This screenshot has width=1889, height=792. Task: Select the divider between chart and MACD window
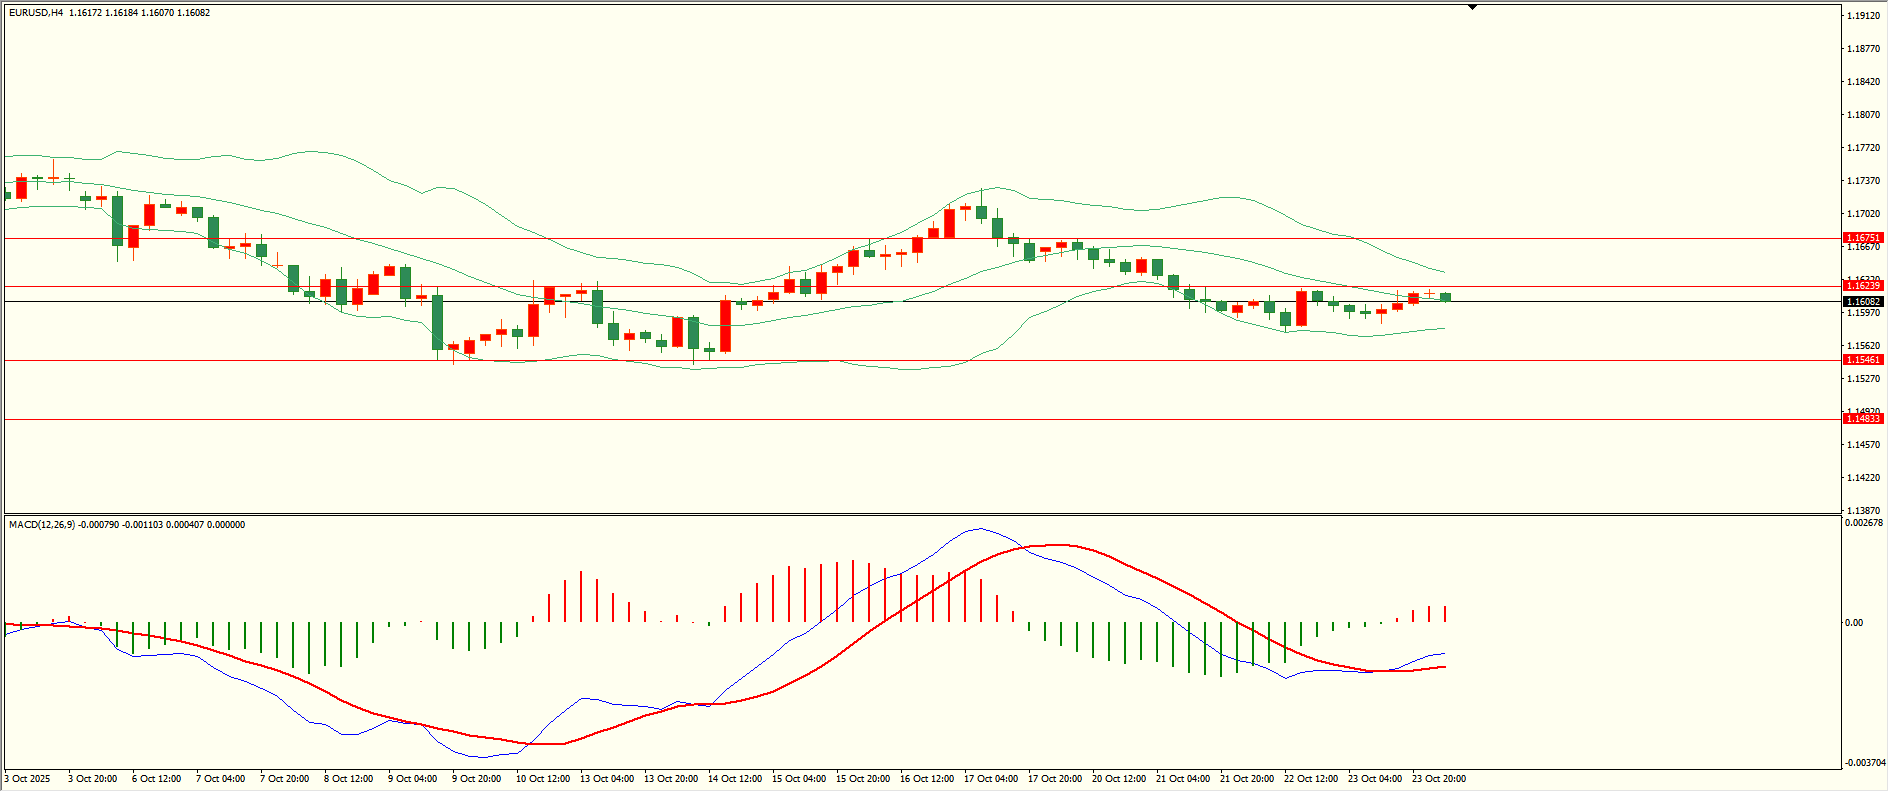tap(920, 515)
